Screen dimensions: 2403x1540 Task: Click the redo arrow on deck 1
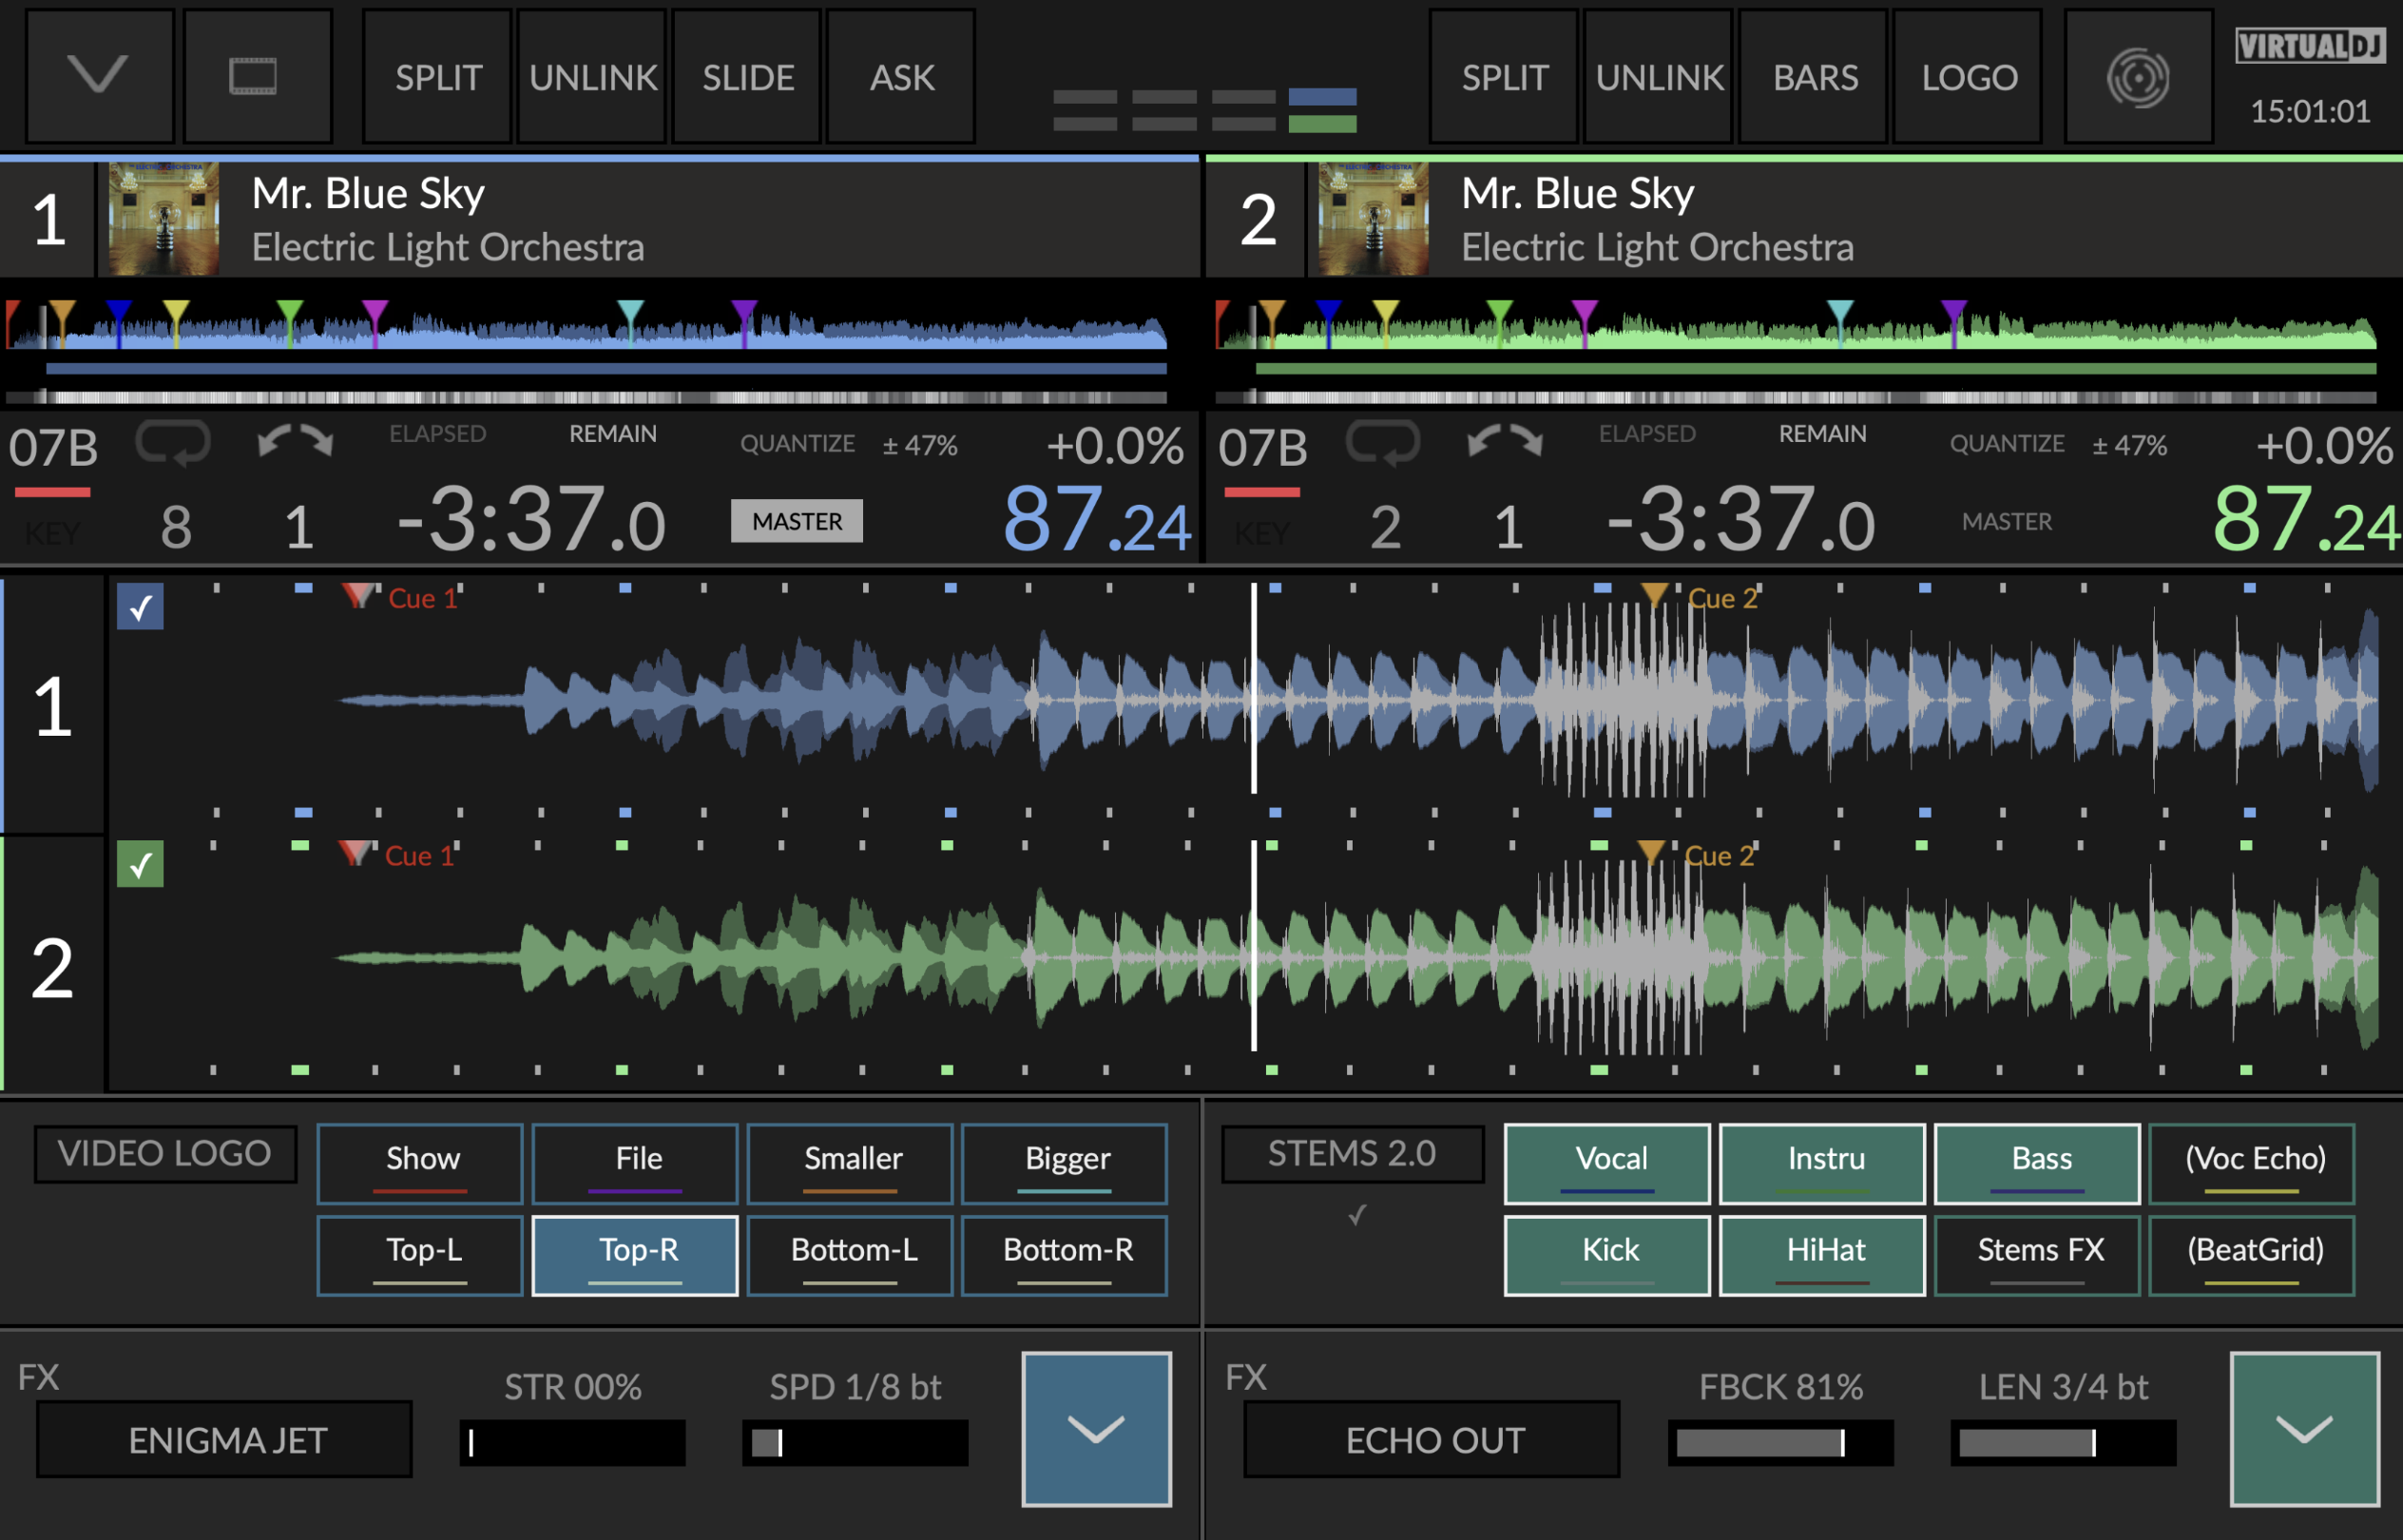[x=317, y=441]
